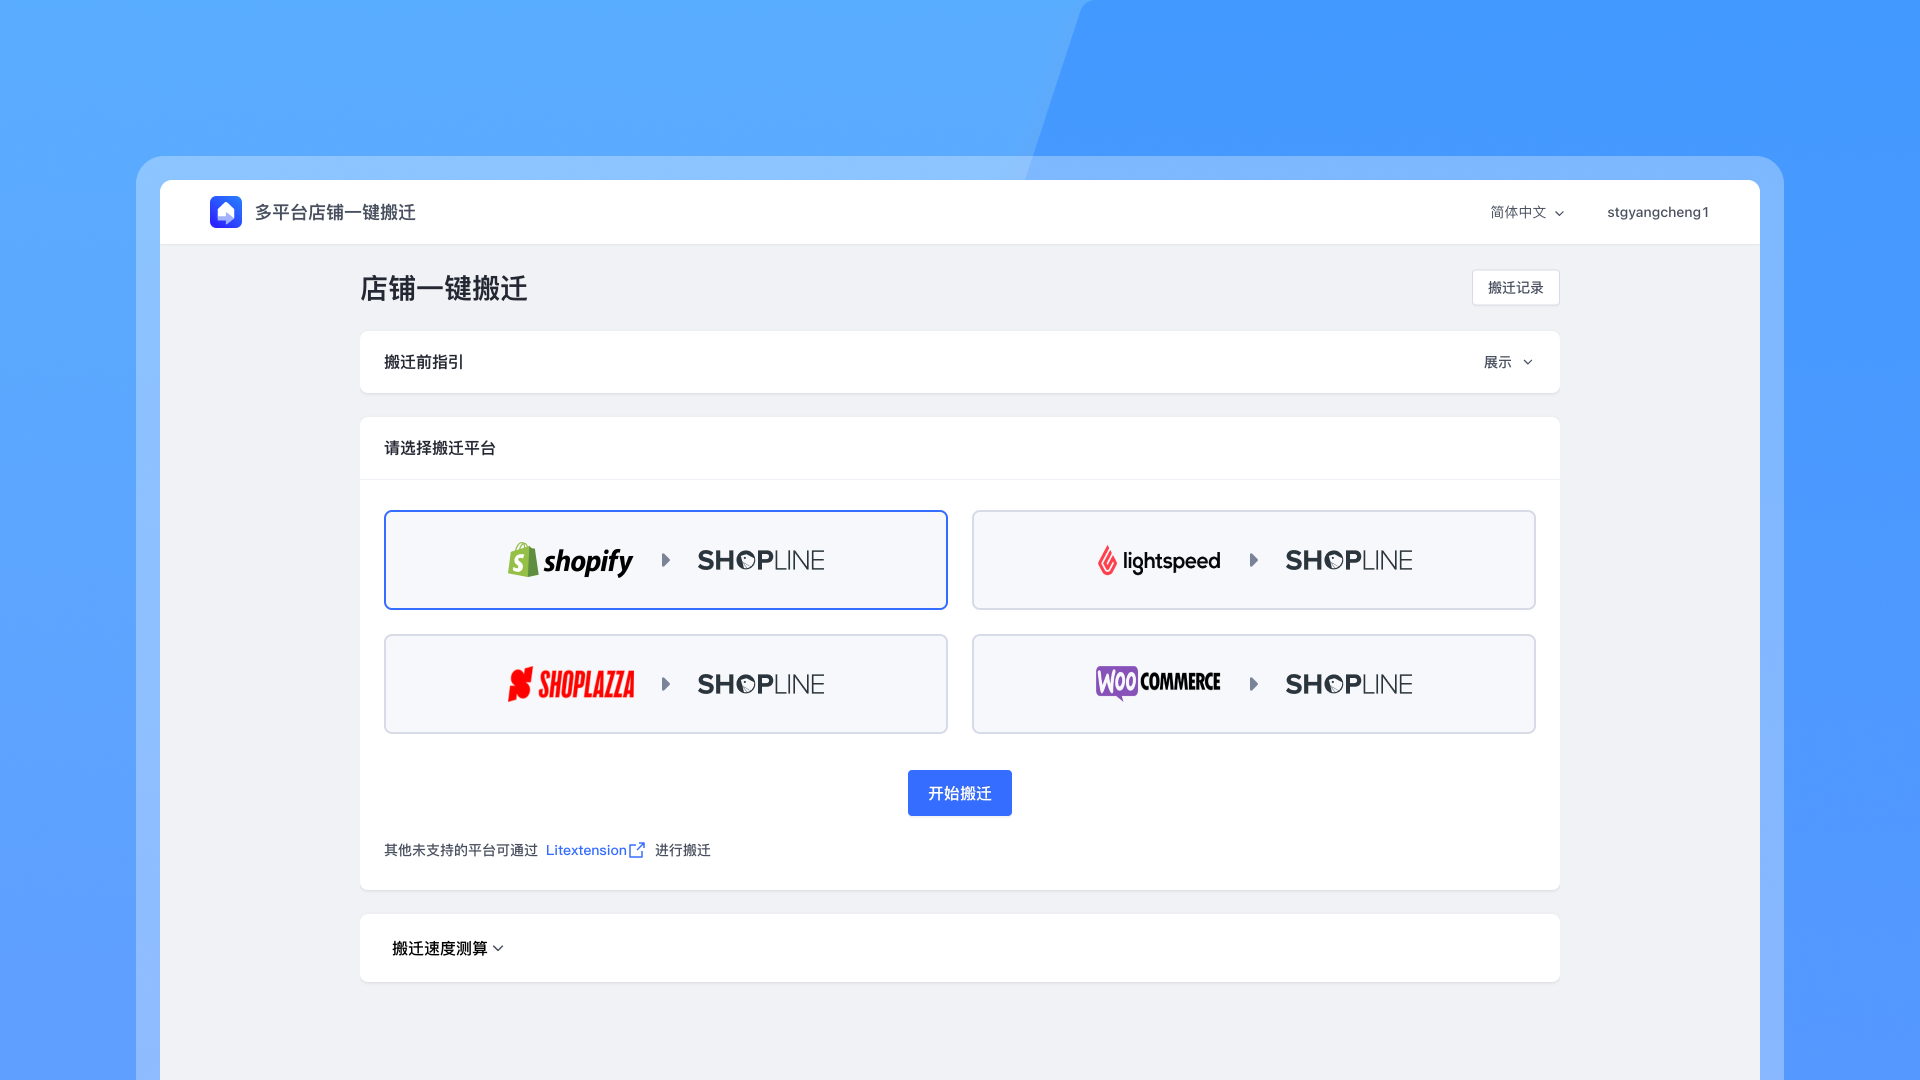Click arrow icon in Shopify card
The width and height of the screenshot is (1920, 1080).
click(x=665, y=560)
